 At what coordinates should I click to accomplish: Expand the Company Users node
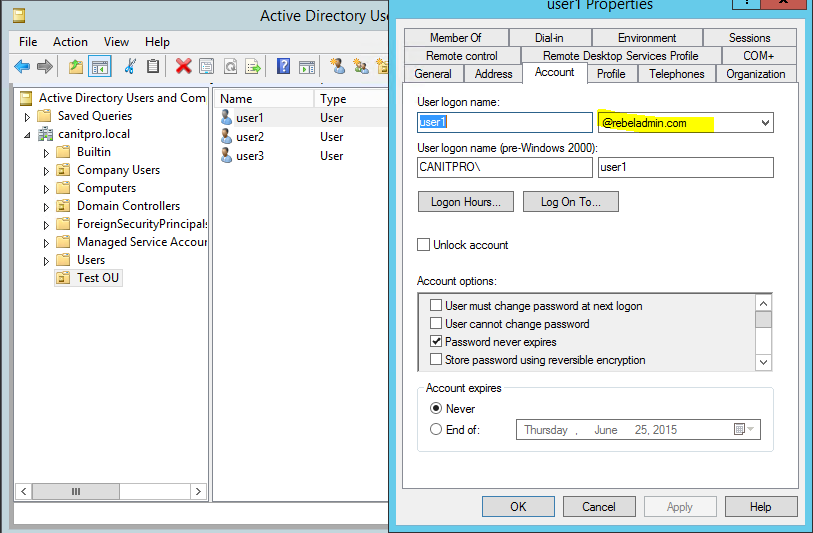point(46,172)
